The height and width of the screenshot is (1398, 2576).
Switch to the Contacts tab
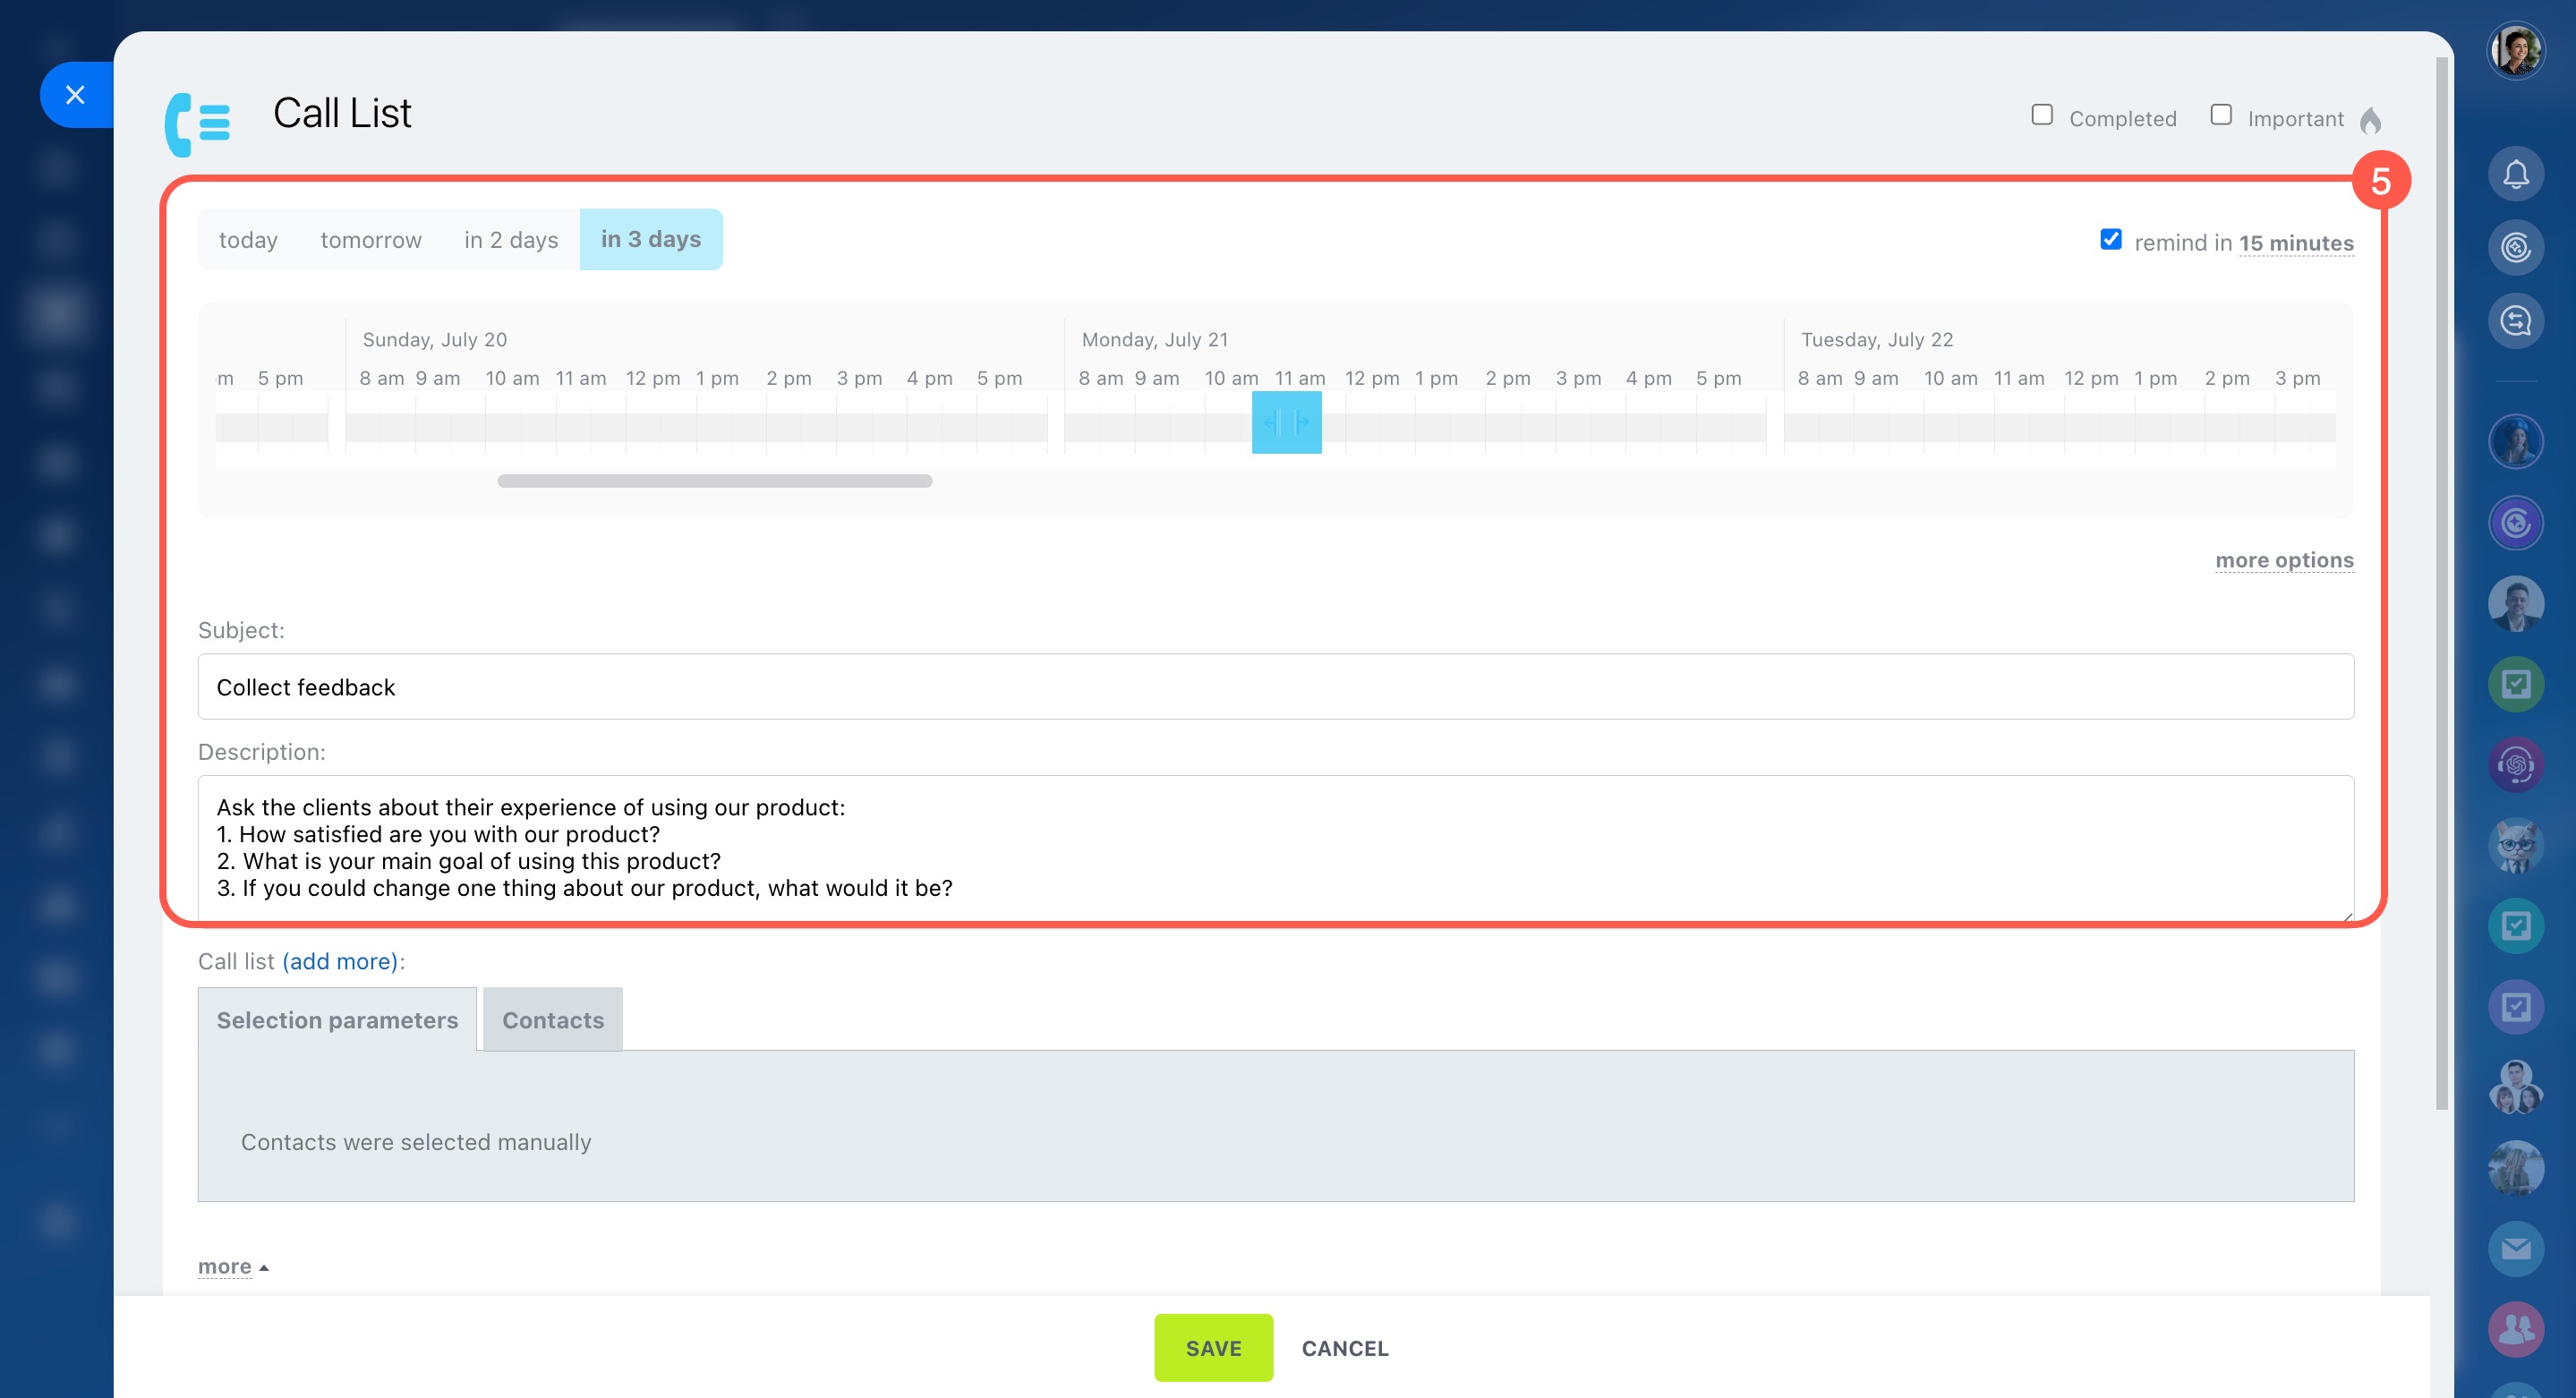click(x=552, y=1020)
